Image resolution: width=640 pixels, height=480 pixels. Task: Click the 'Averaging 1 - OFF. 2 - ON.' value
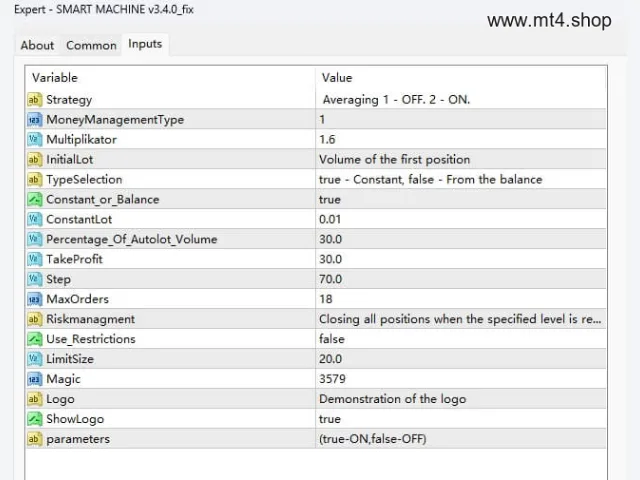396,100
